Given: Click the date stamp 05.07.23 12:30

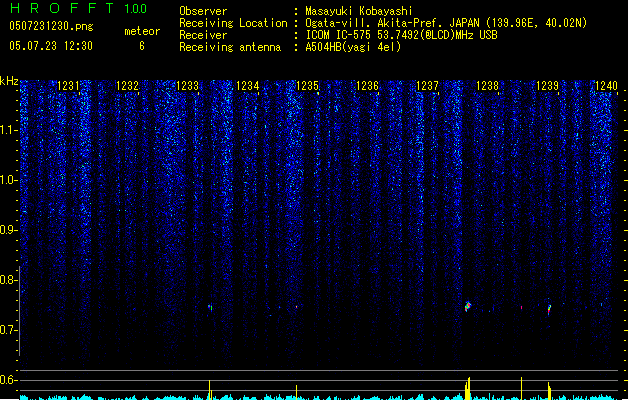Looking at the screenshot, I should pyautogui.click(x=51, y=46).
